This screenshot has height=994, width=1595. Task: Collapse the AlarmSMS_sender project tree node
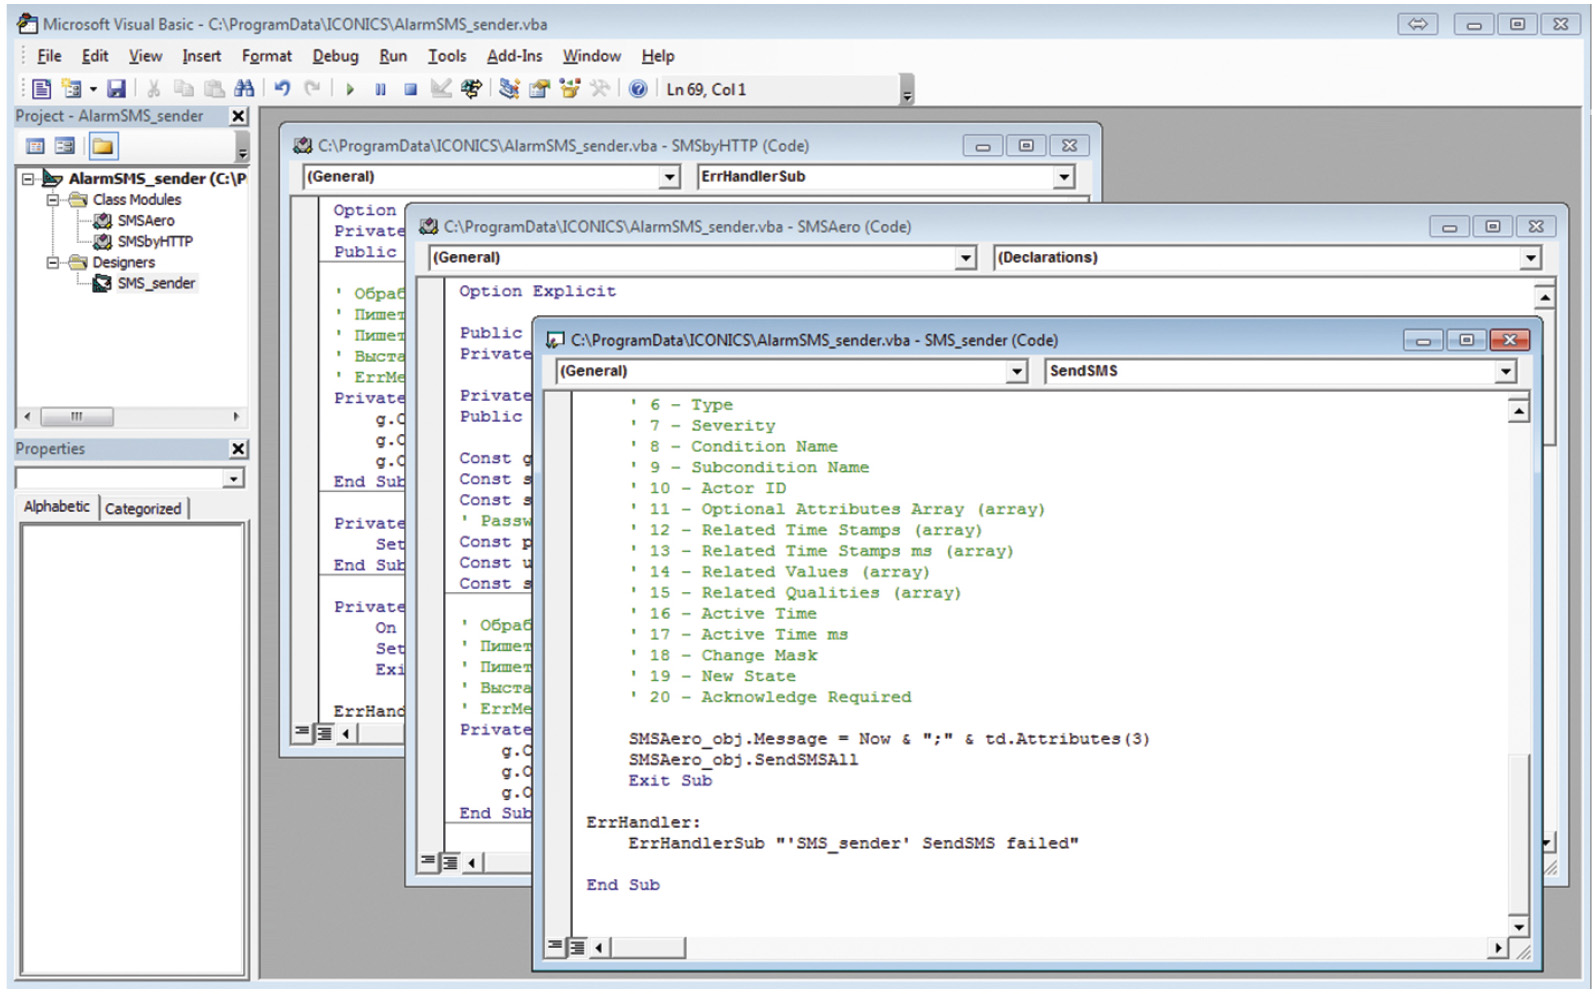tap(28, 179)
